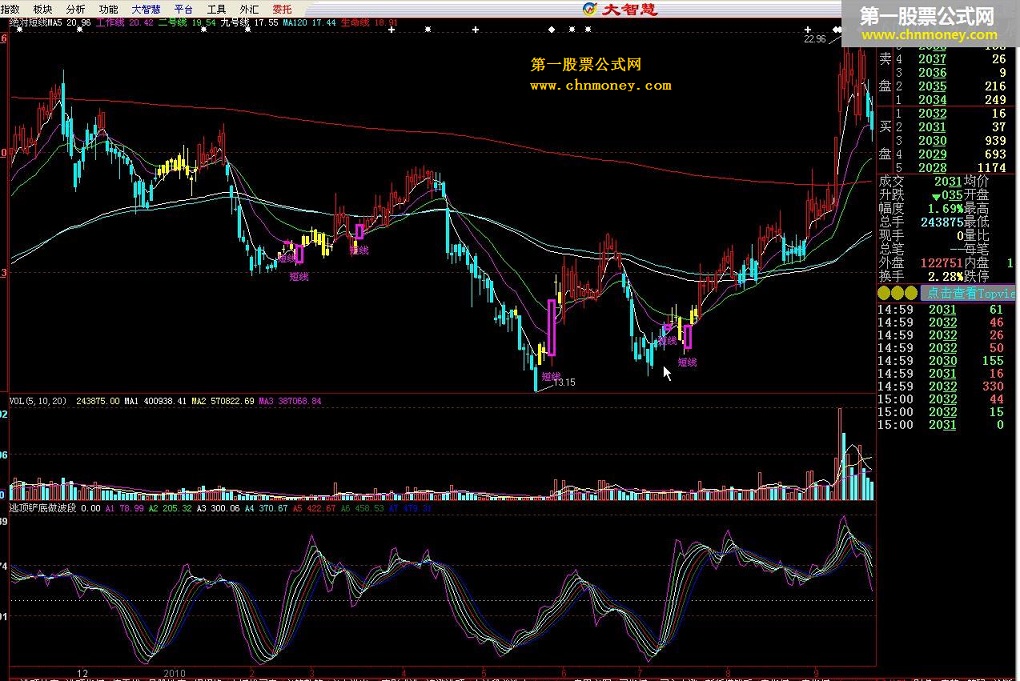
Task: Click buy level 3 price 2030 in order book
Action: click(932, 141)
